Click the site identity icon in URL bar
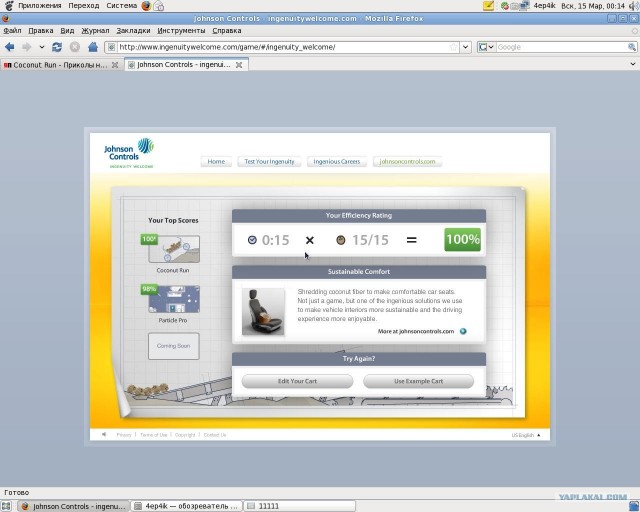The image size is (640, 512). 111,47
